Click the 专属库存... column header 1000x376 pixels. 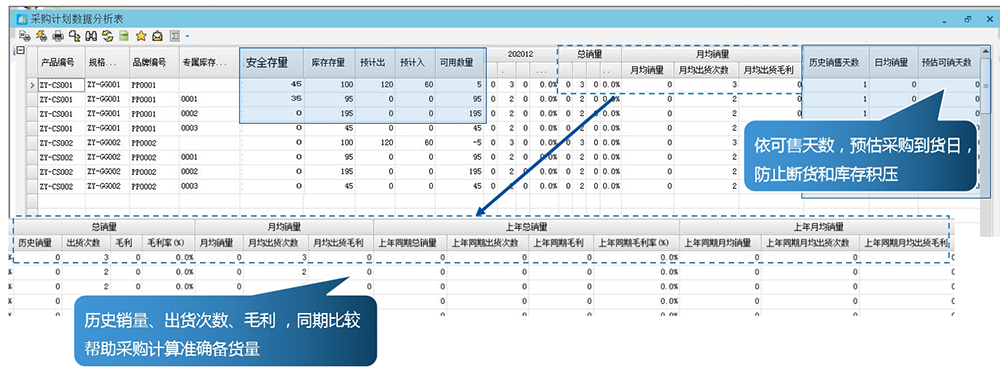(209, 62)
